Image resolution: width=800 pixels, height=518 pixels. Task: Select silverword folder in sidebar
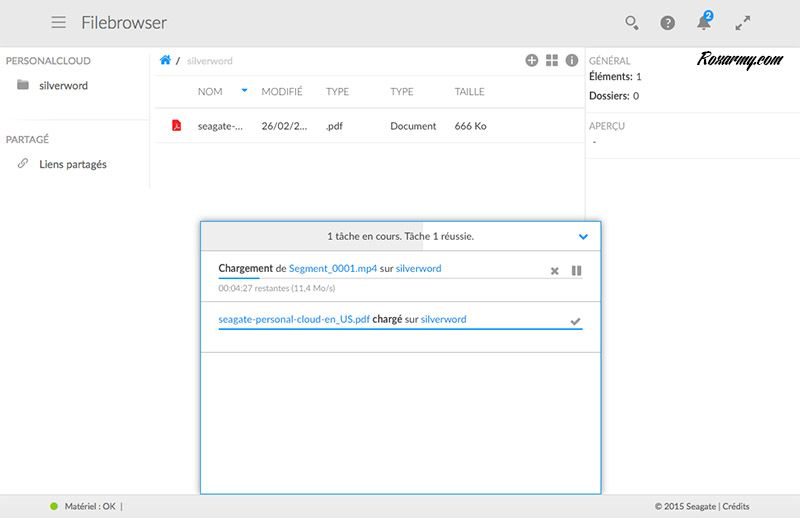tap(63, 86)
